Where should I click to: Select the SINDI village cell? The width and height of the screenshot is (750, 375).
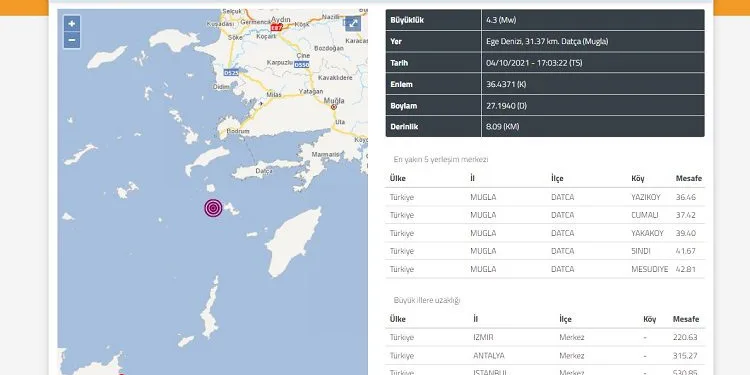pos(641,251)
